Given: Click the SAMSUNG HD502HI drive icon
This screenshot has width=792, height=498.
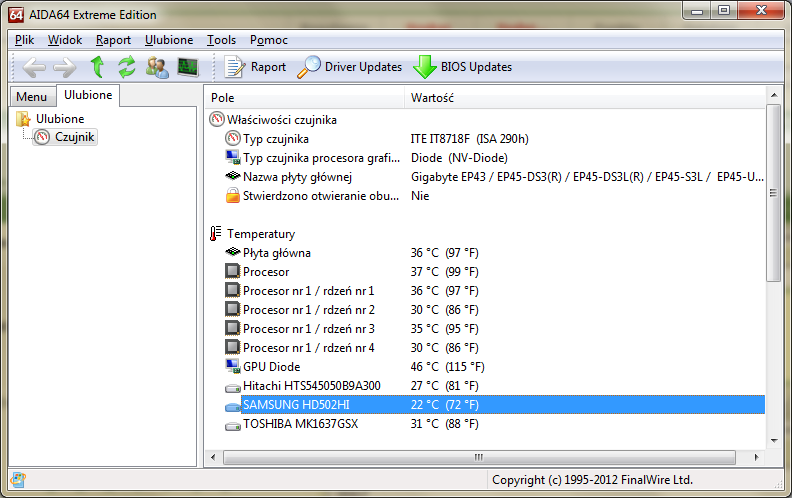Looking at the screenshot, I should click(x=232, y=407).
